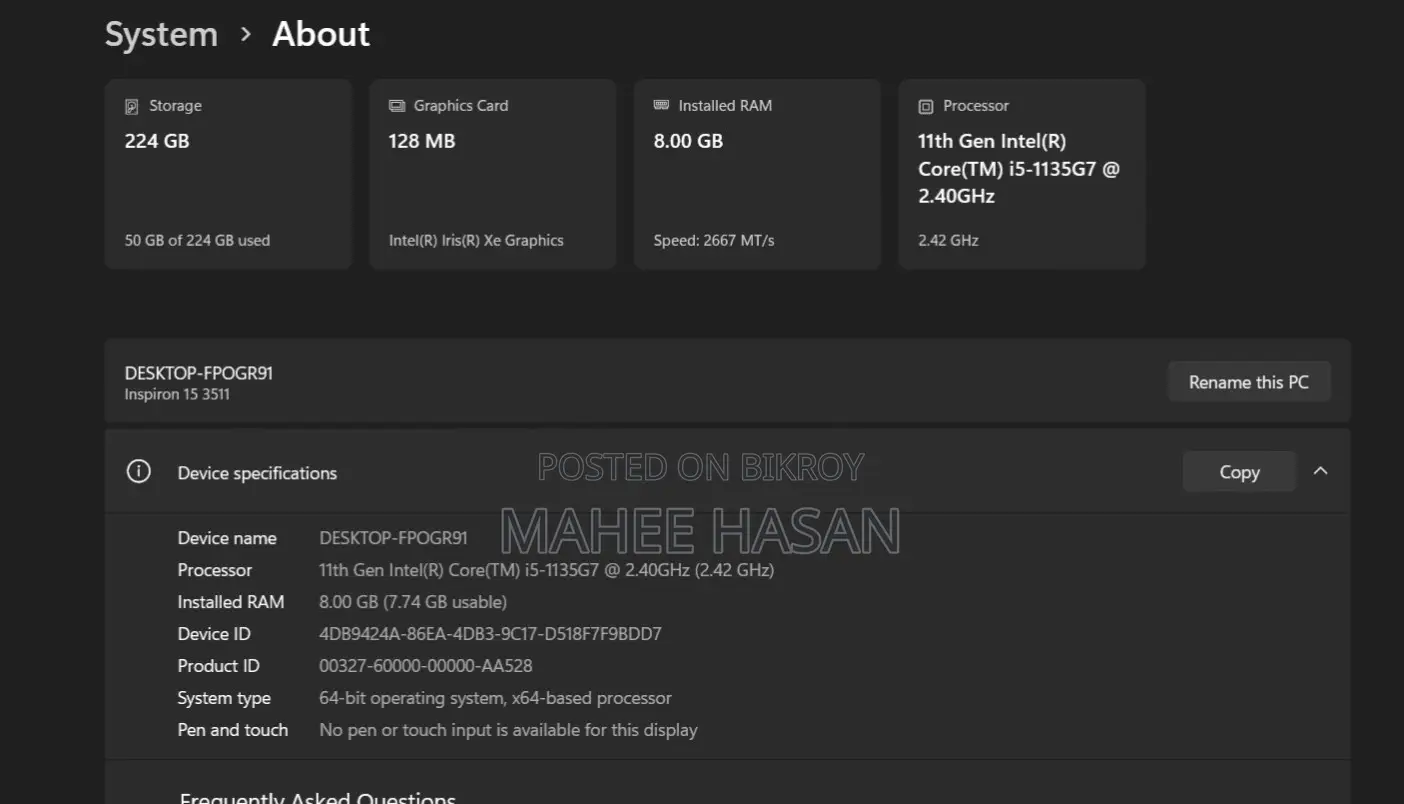Screen dimensions: 1404x804
Task: Open the 128 MB Graphics Card card
Action: click(493, 174)
